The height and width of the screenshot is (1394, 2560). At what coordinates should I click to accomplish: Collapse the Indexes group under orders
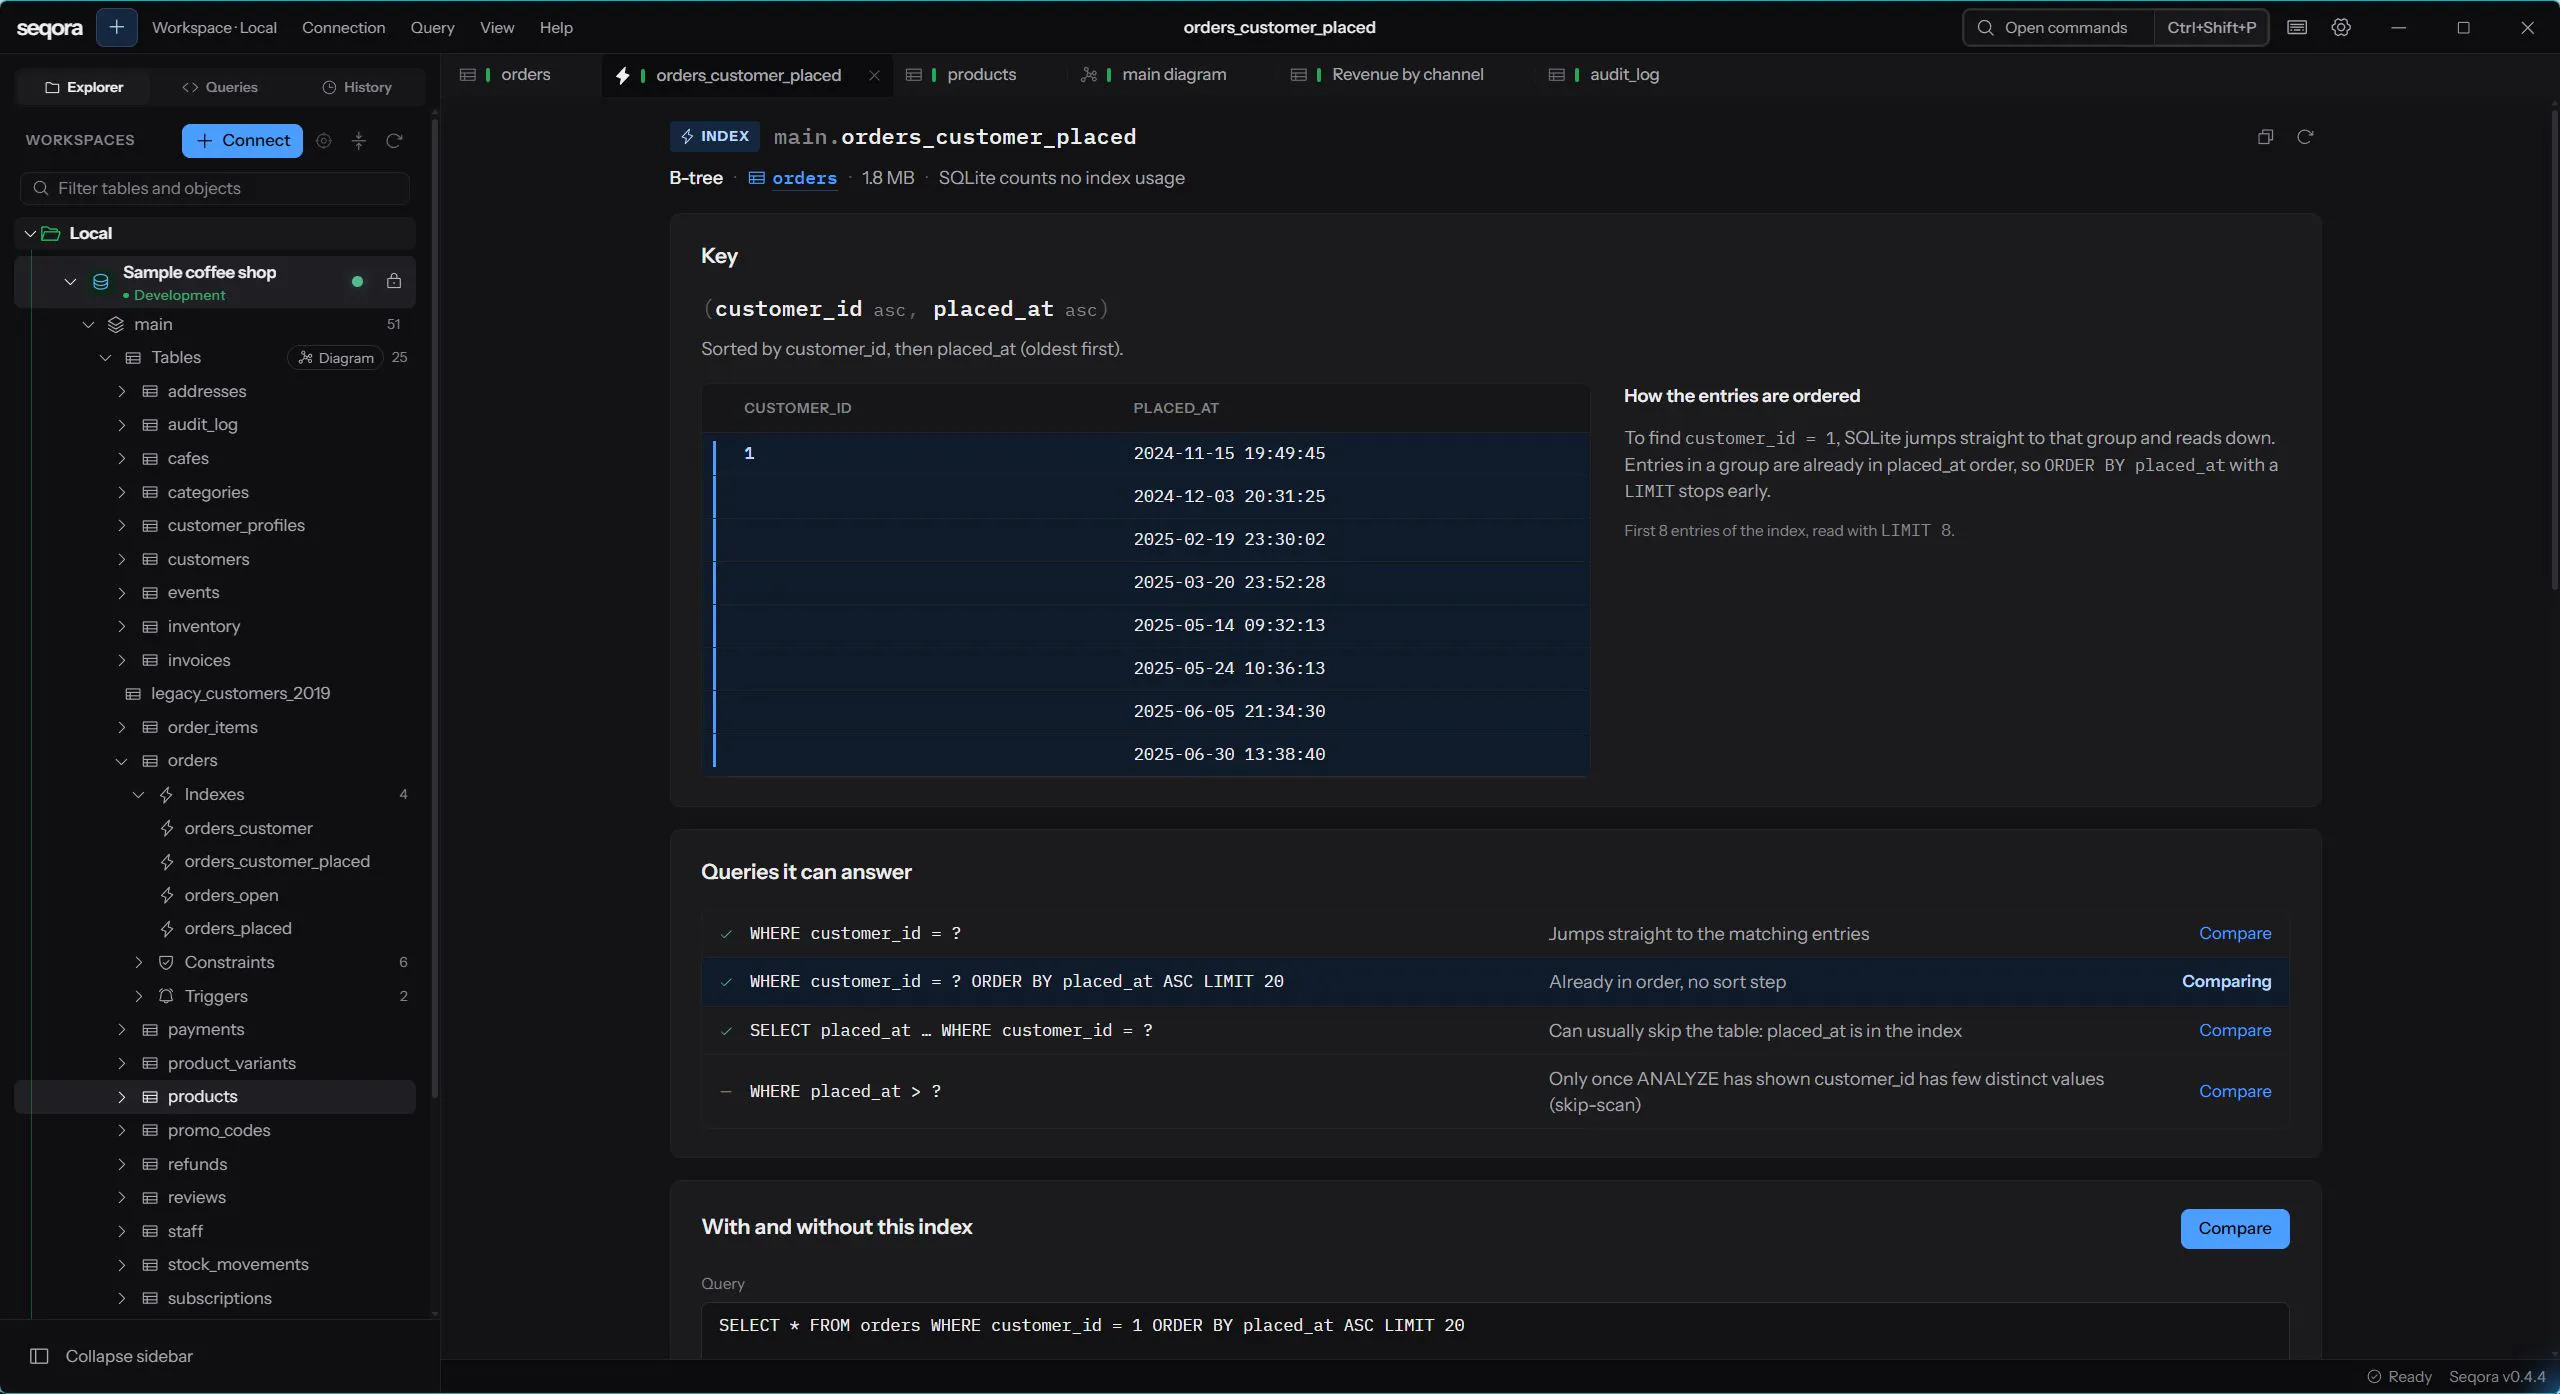pos(138,794)
